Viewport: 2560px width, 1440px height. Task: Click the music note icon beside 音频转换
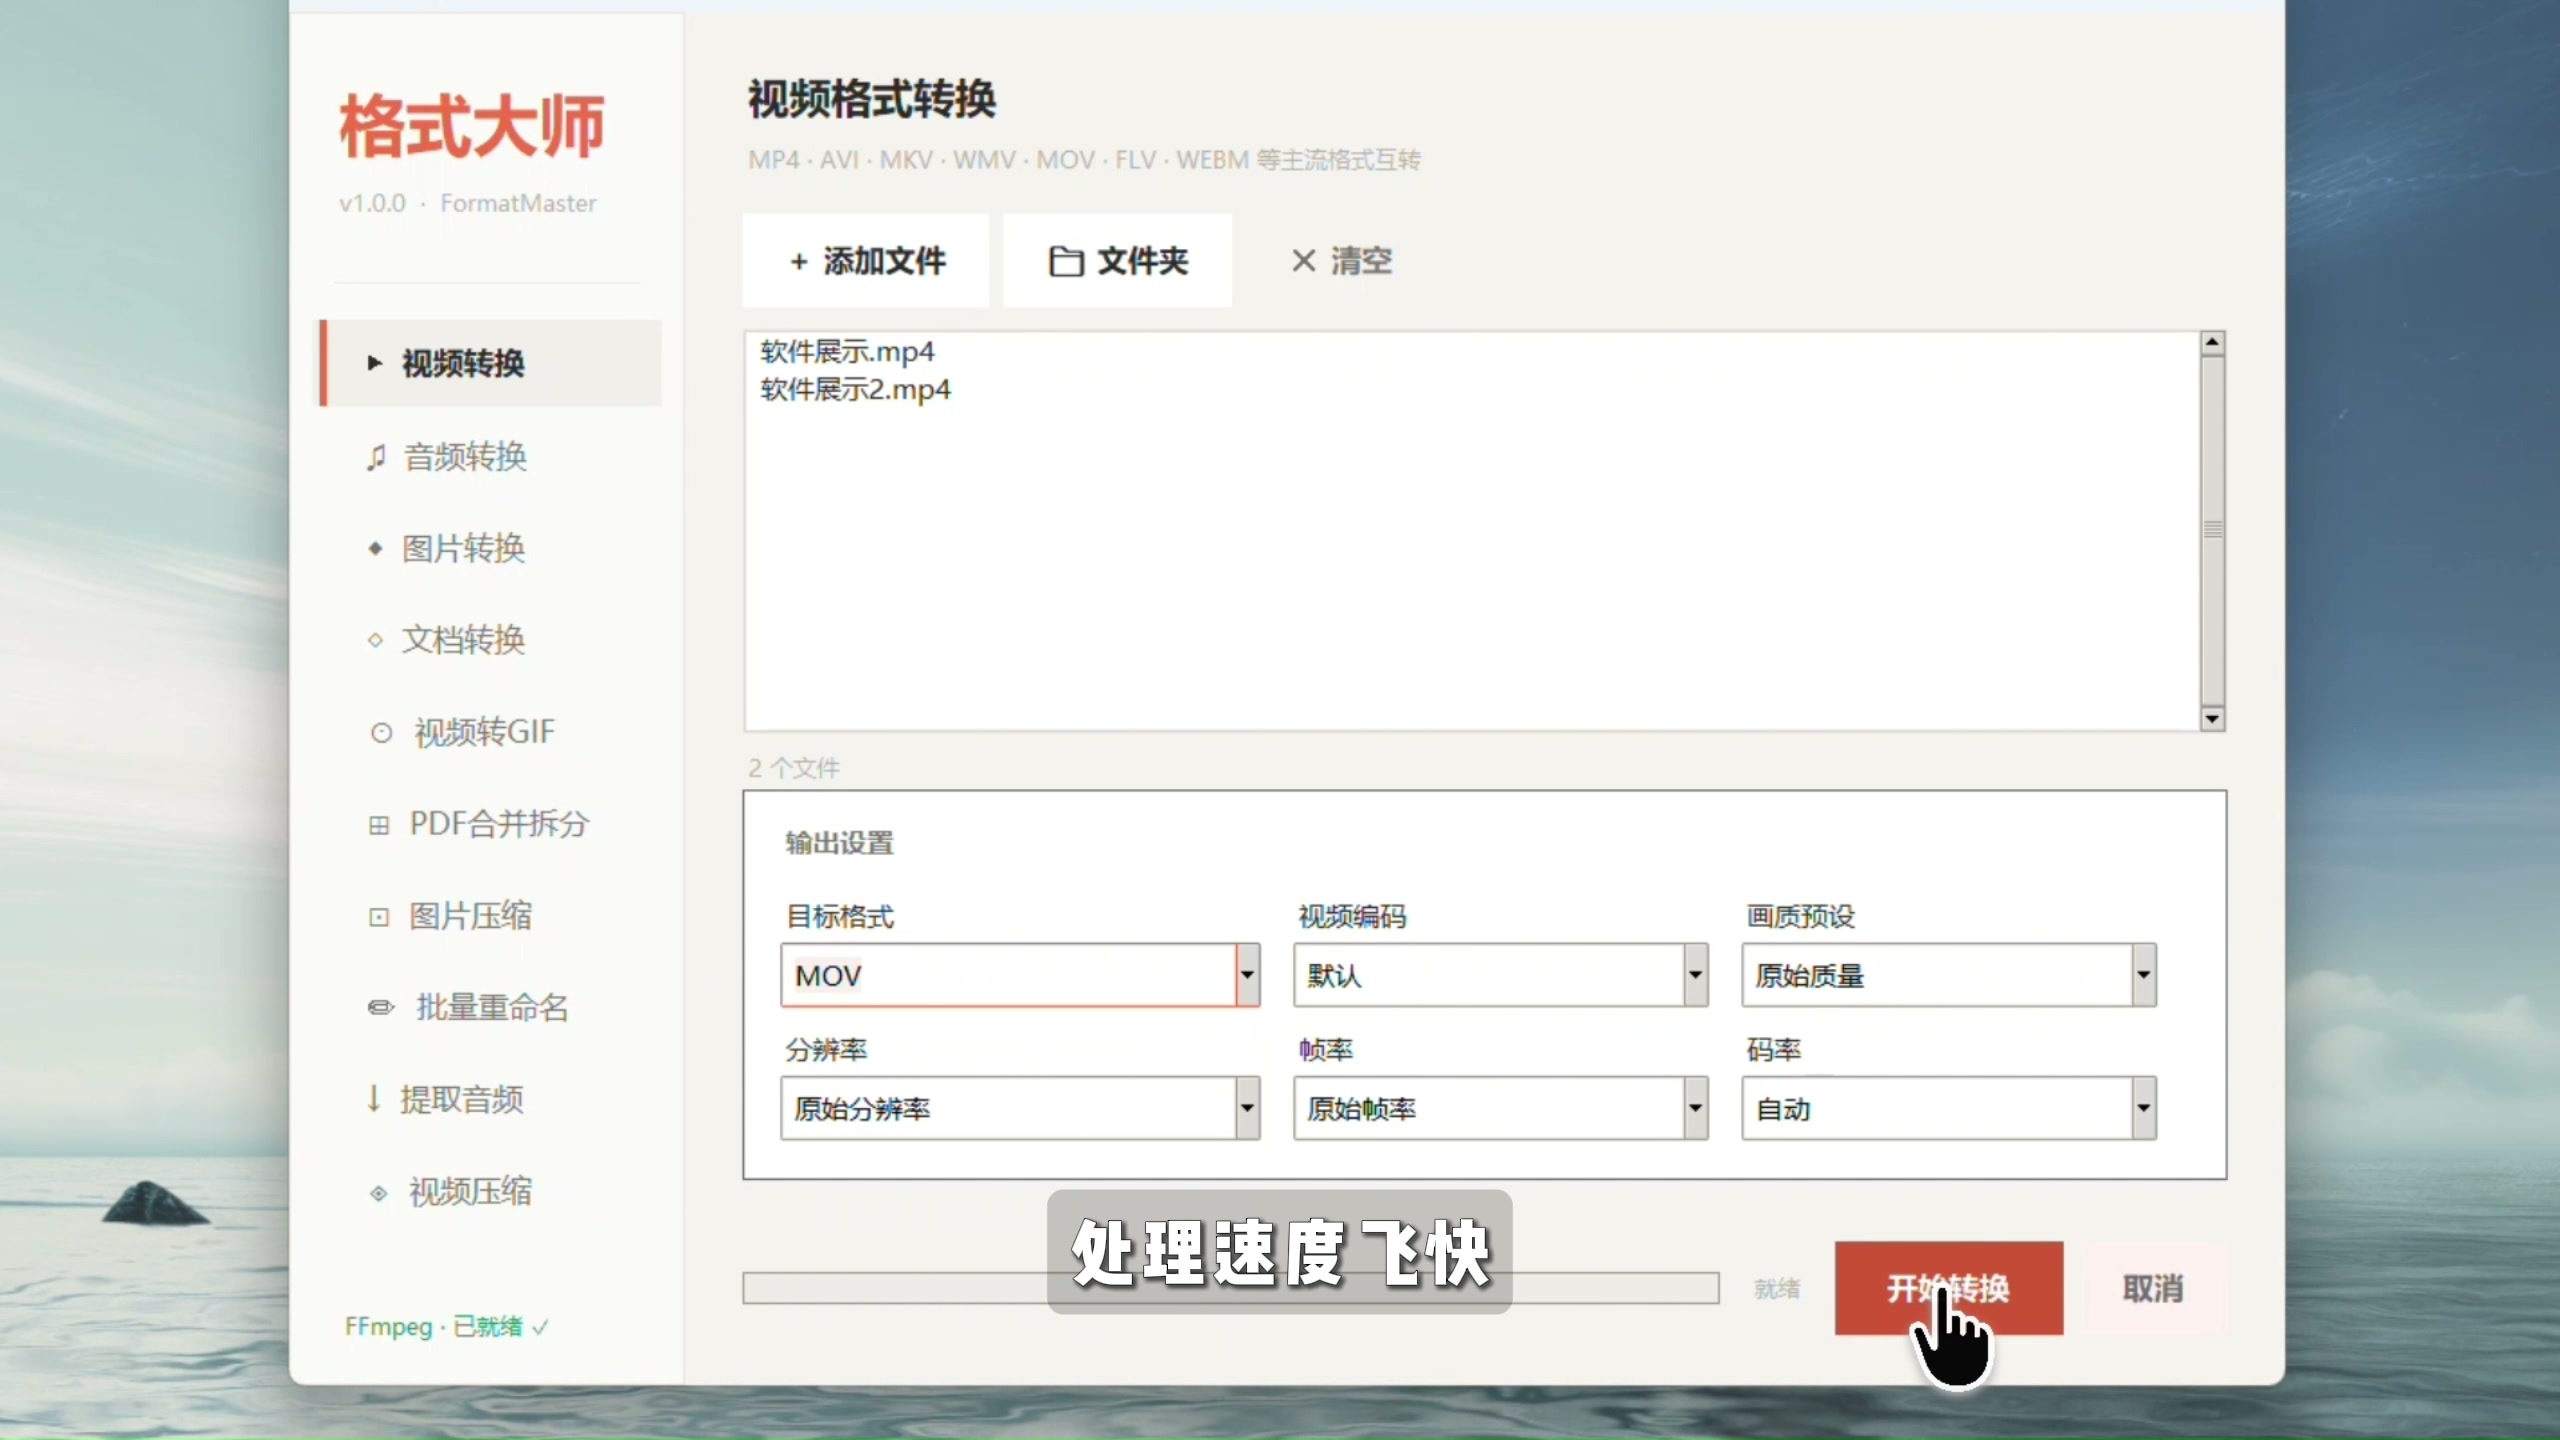[x=376, y=457]
